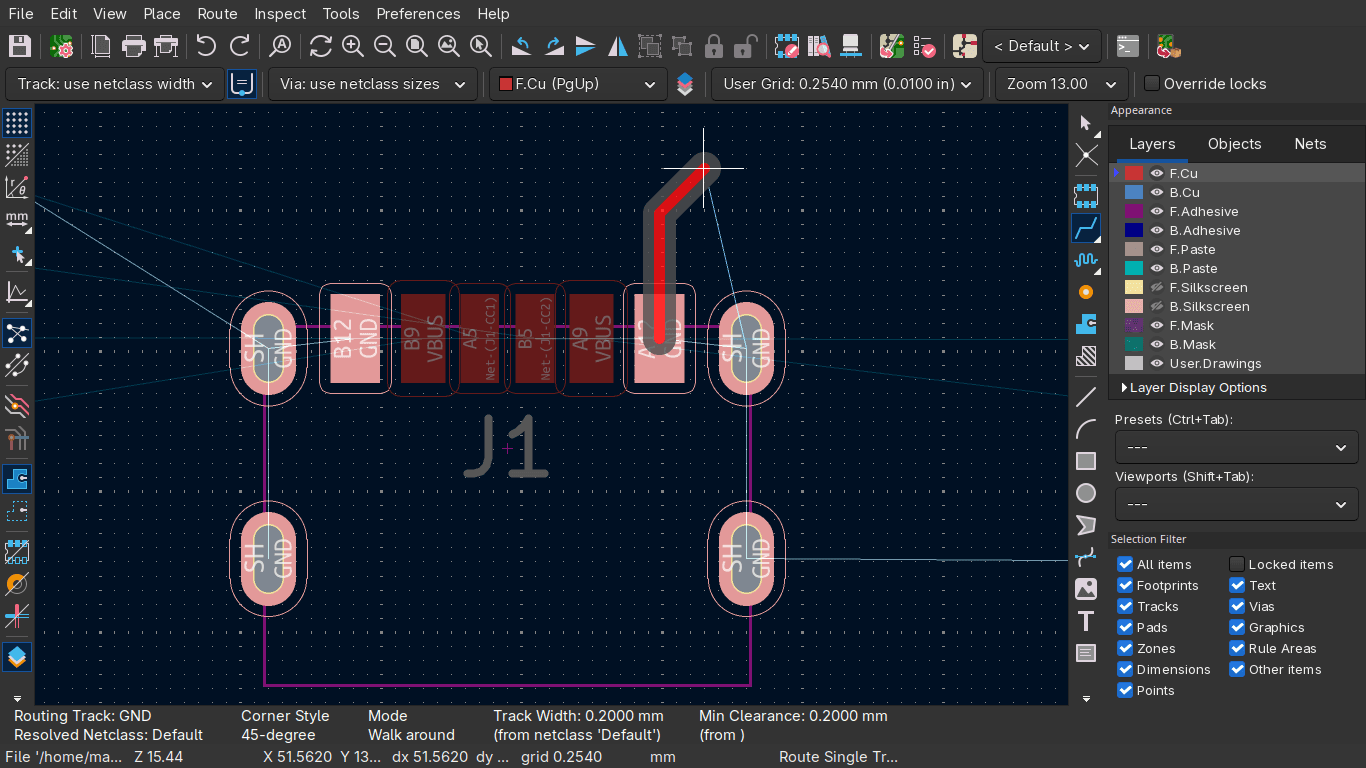1366x768 pixels.
Task: Click the F.Cu color swatch
Action: click(x=1134, y=174)
